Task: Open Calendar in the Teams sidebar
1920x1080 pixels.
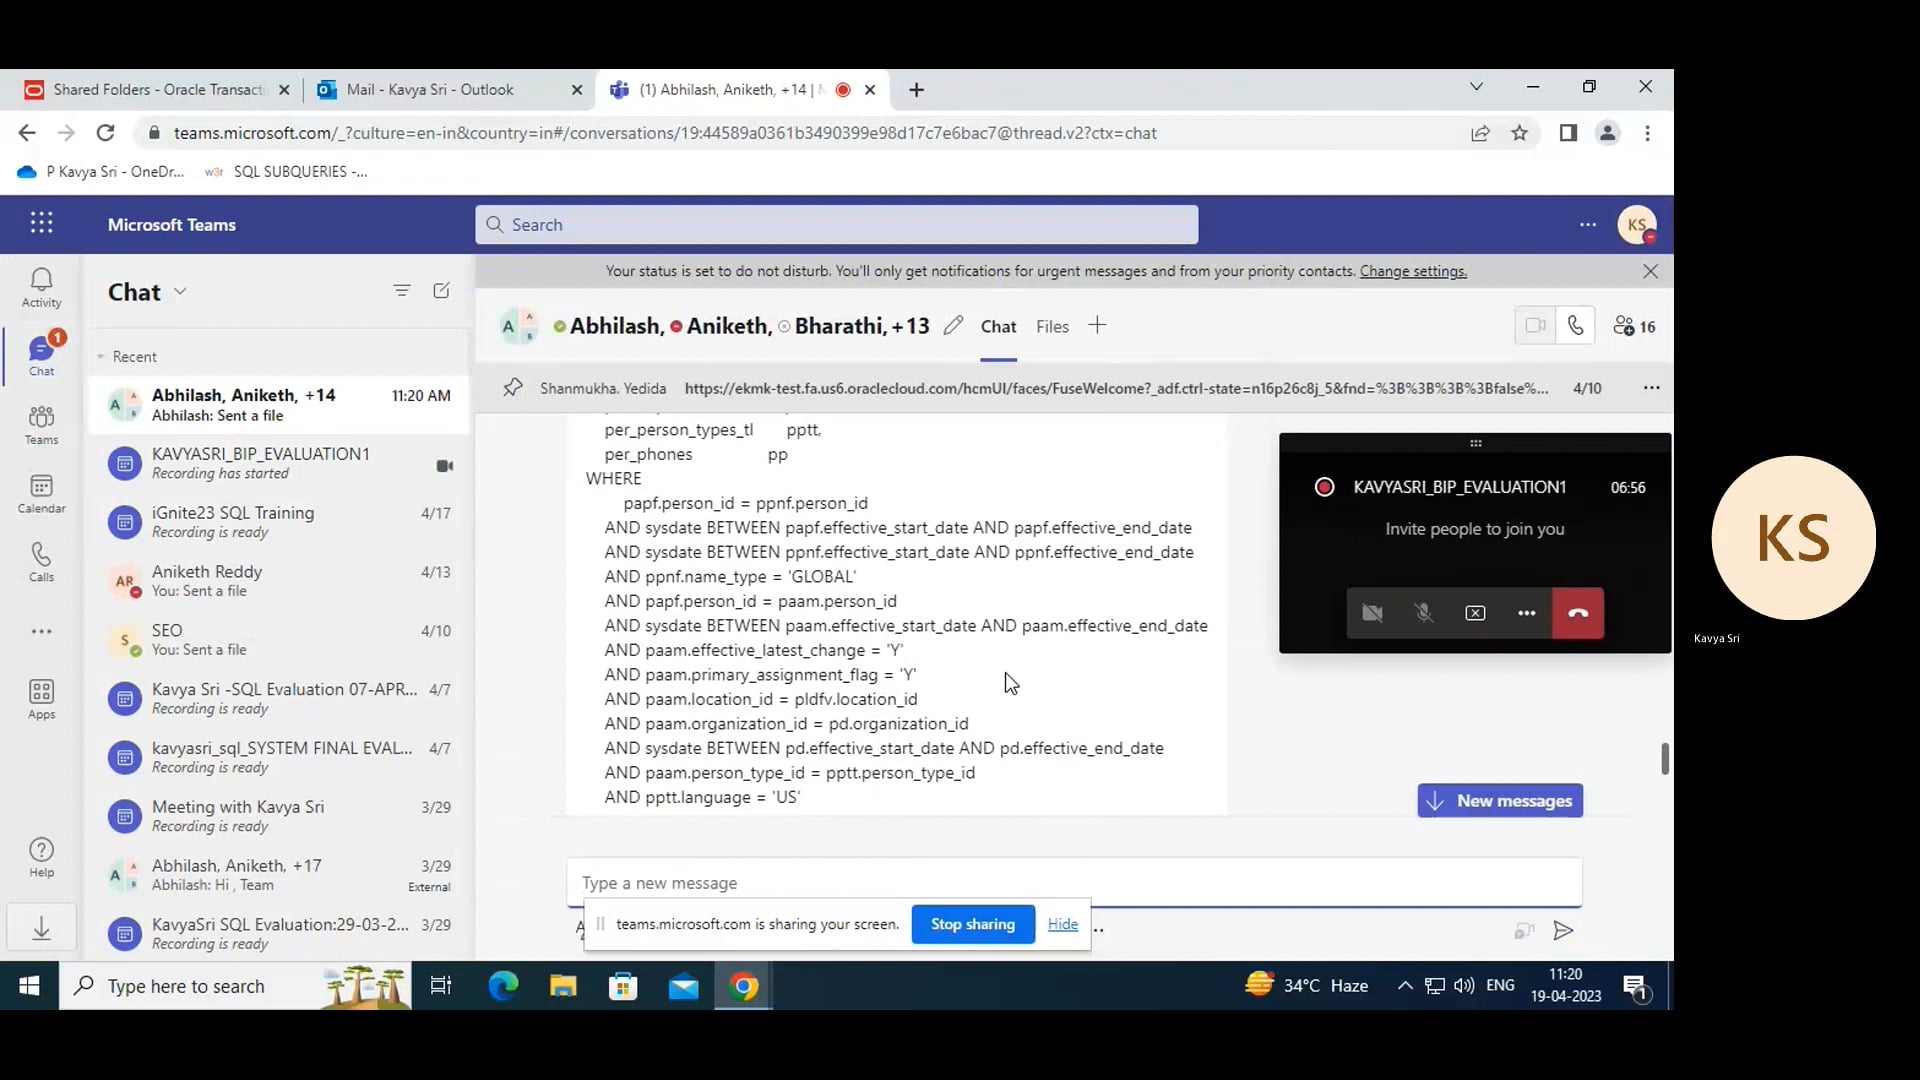Action: [41, 493]
